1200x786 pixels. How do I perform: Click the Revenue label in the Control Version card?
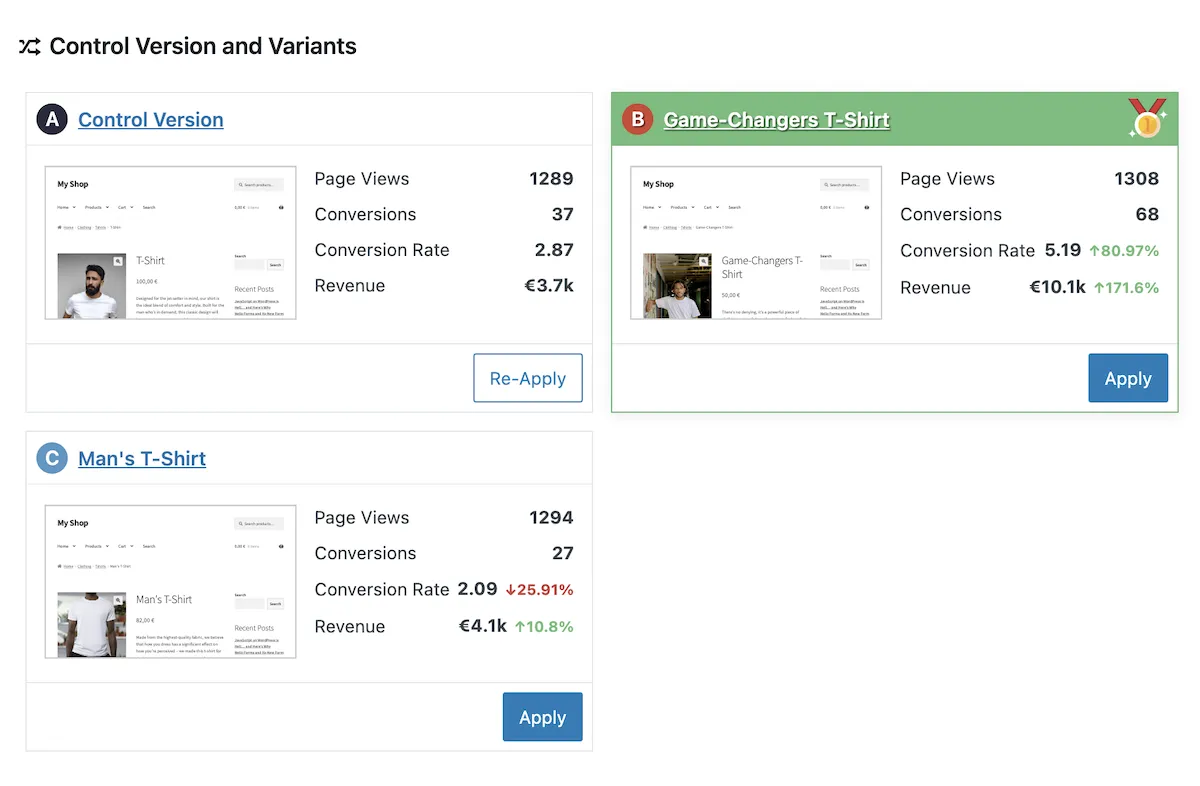coord(350,286)
